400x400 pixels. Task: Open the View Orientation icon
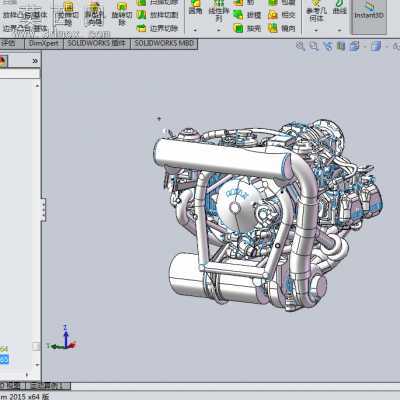pyautogui.click(x=355, y=46)
